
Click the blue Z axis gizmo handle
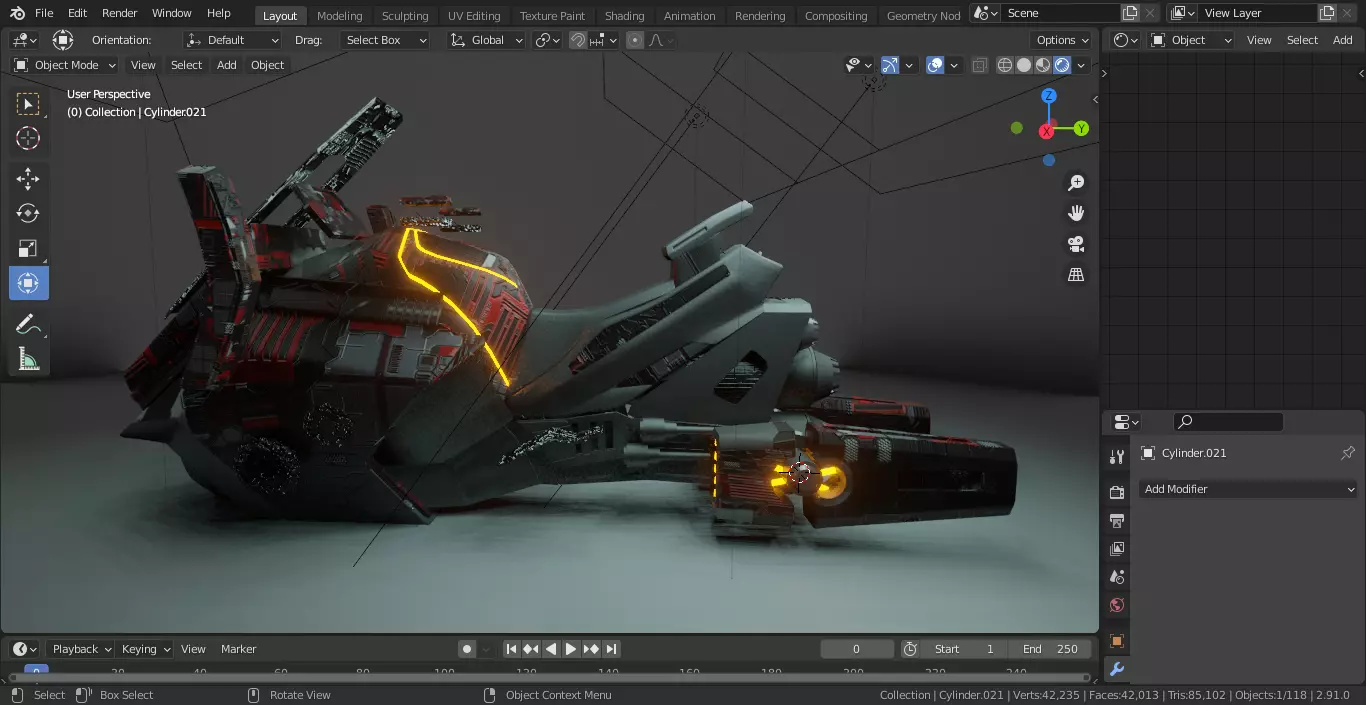coord(1049,96)
